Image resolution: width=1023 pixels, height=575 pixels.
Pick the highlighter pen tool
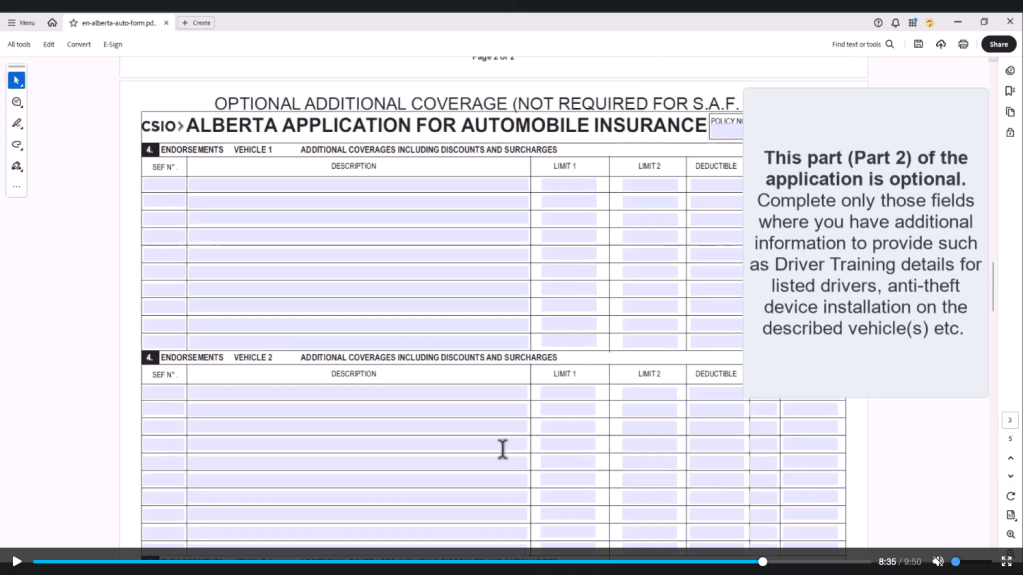coord(16,123)
